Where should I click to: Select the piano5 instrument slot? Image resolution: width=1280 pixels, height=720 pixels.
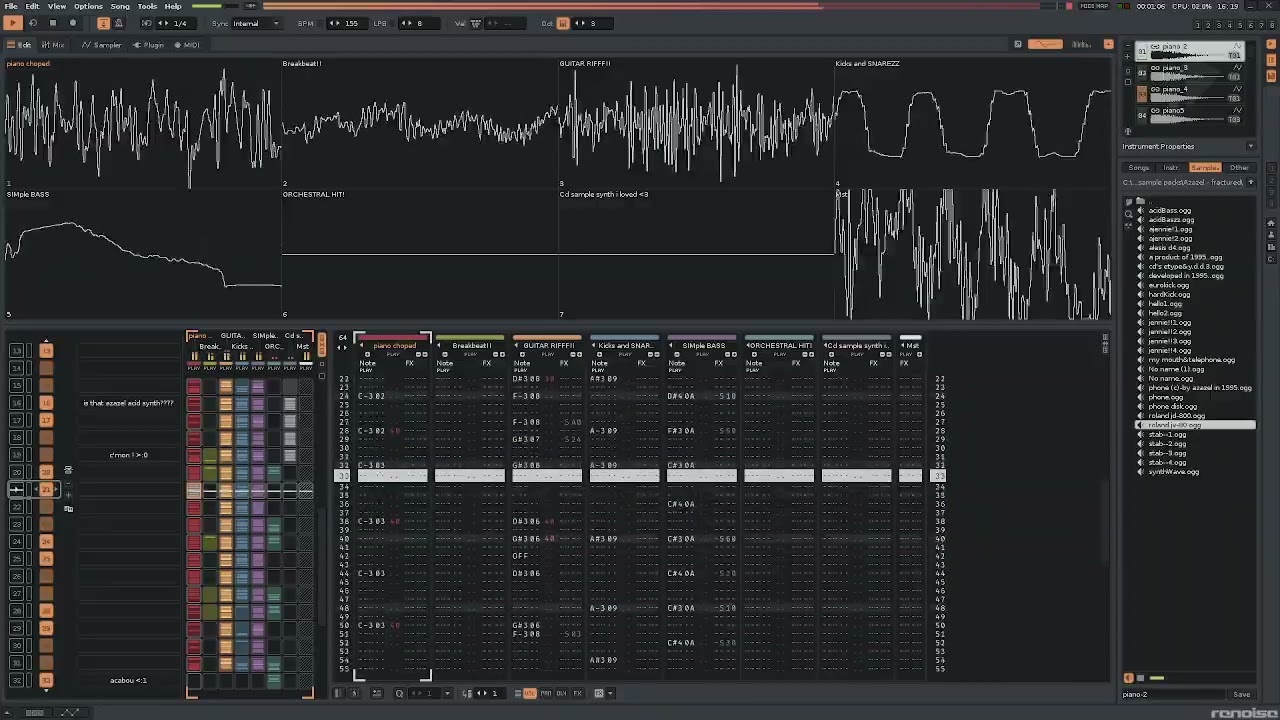[1191, 115]
